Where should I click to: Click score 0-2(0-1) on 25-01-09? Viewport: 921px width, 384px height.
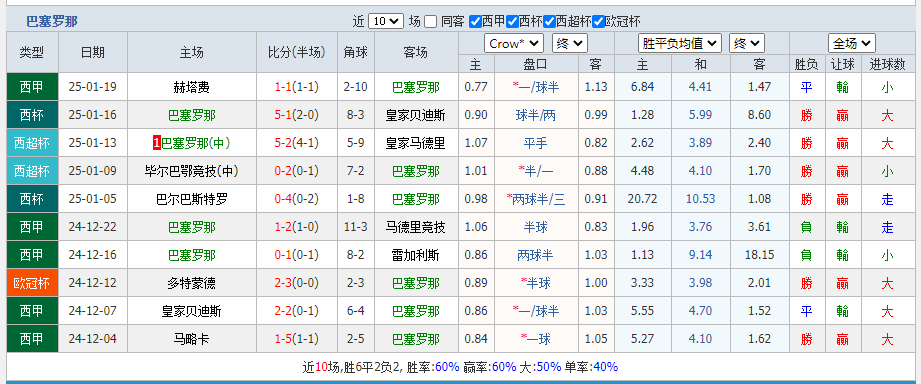click(x=297, y=171)
